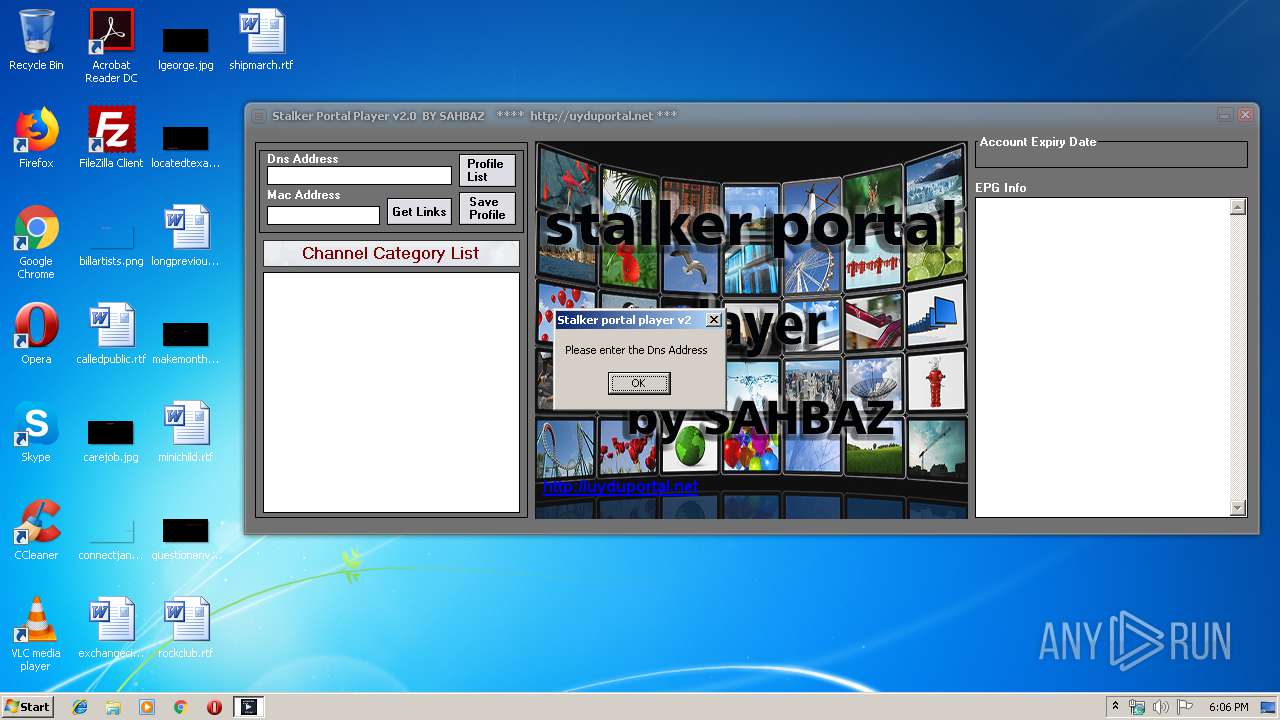Select the CCleaner desktop shortcut
Viewport: 1280px width, 720px height.
click(36, 530)
